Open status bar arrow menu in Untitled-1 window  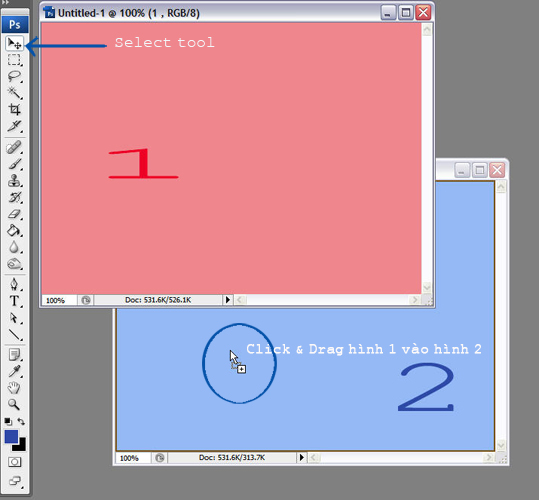point(228,300)
